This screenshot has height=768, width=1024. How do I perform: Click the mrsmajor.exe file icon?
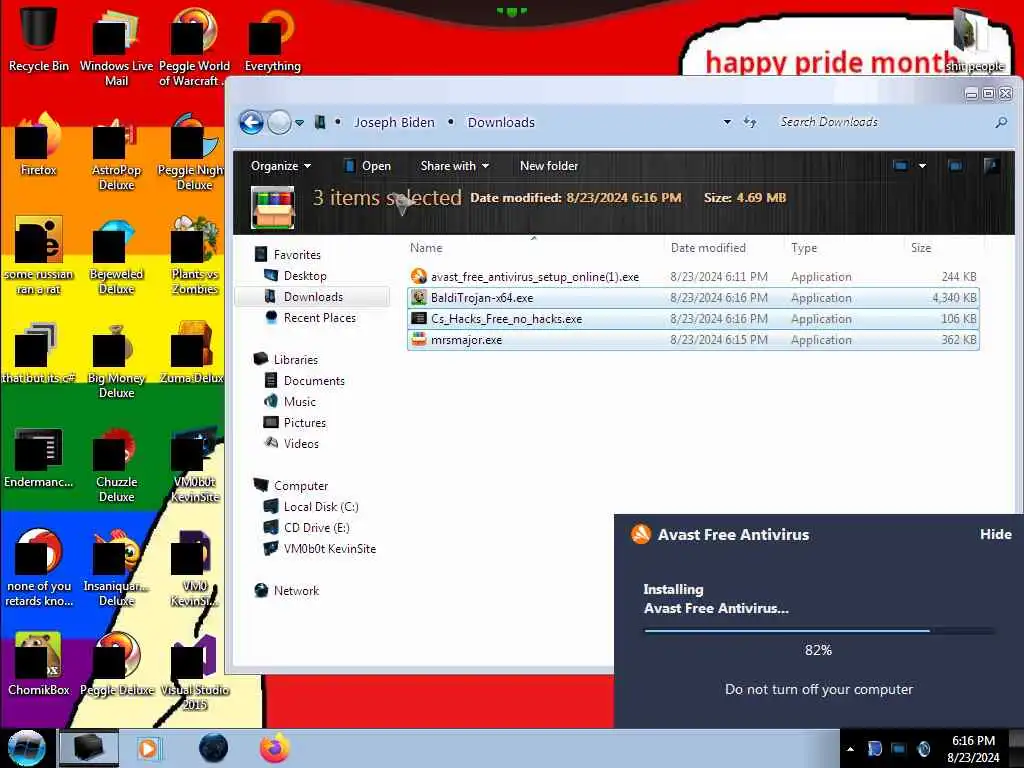click(419, 340)
